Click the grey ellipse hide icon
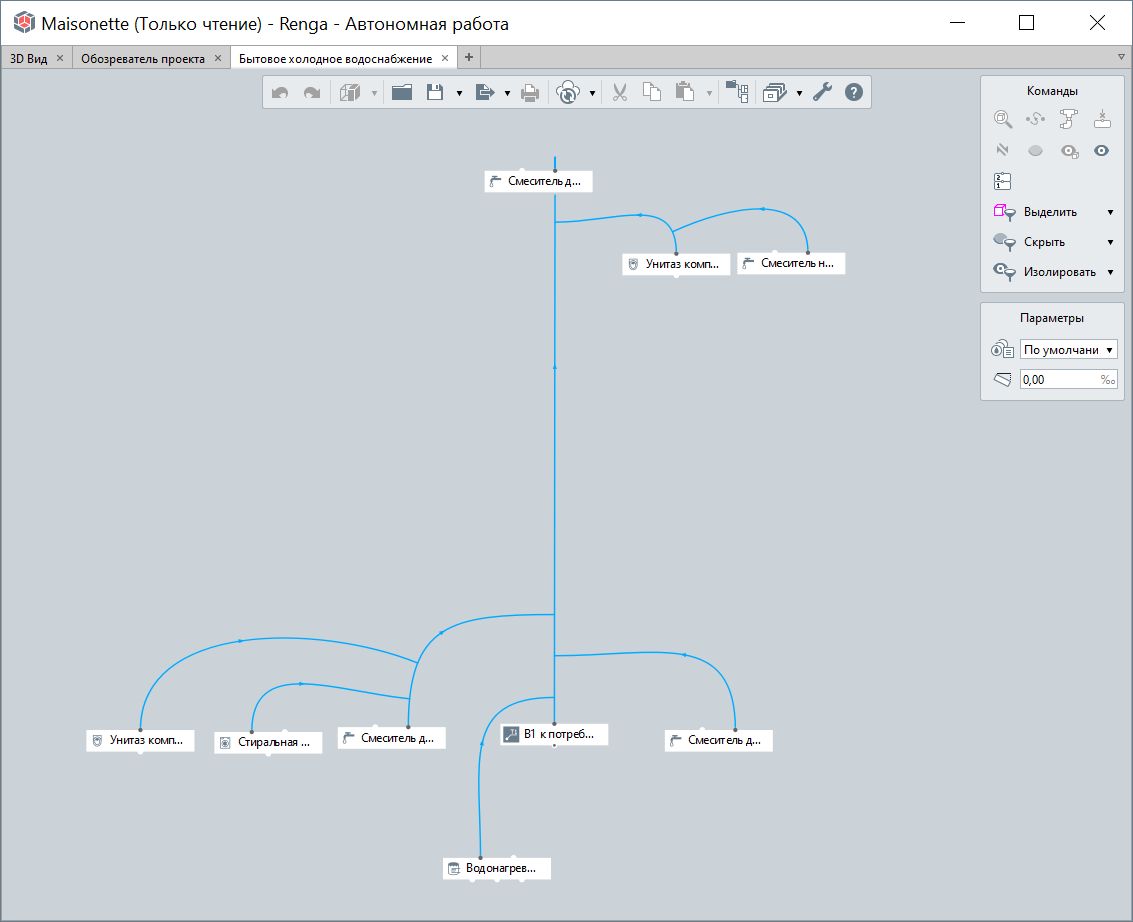This screenshot has width=1133, height=922. click(x=1035, y=150)
